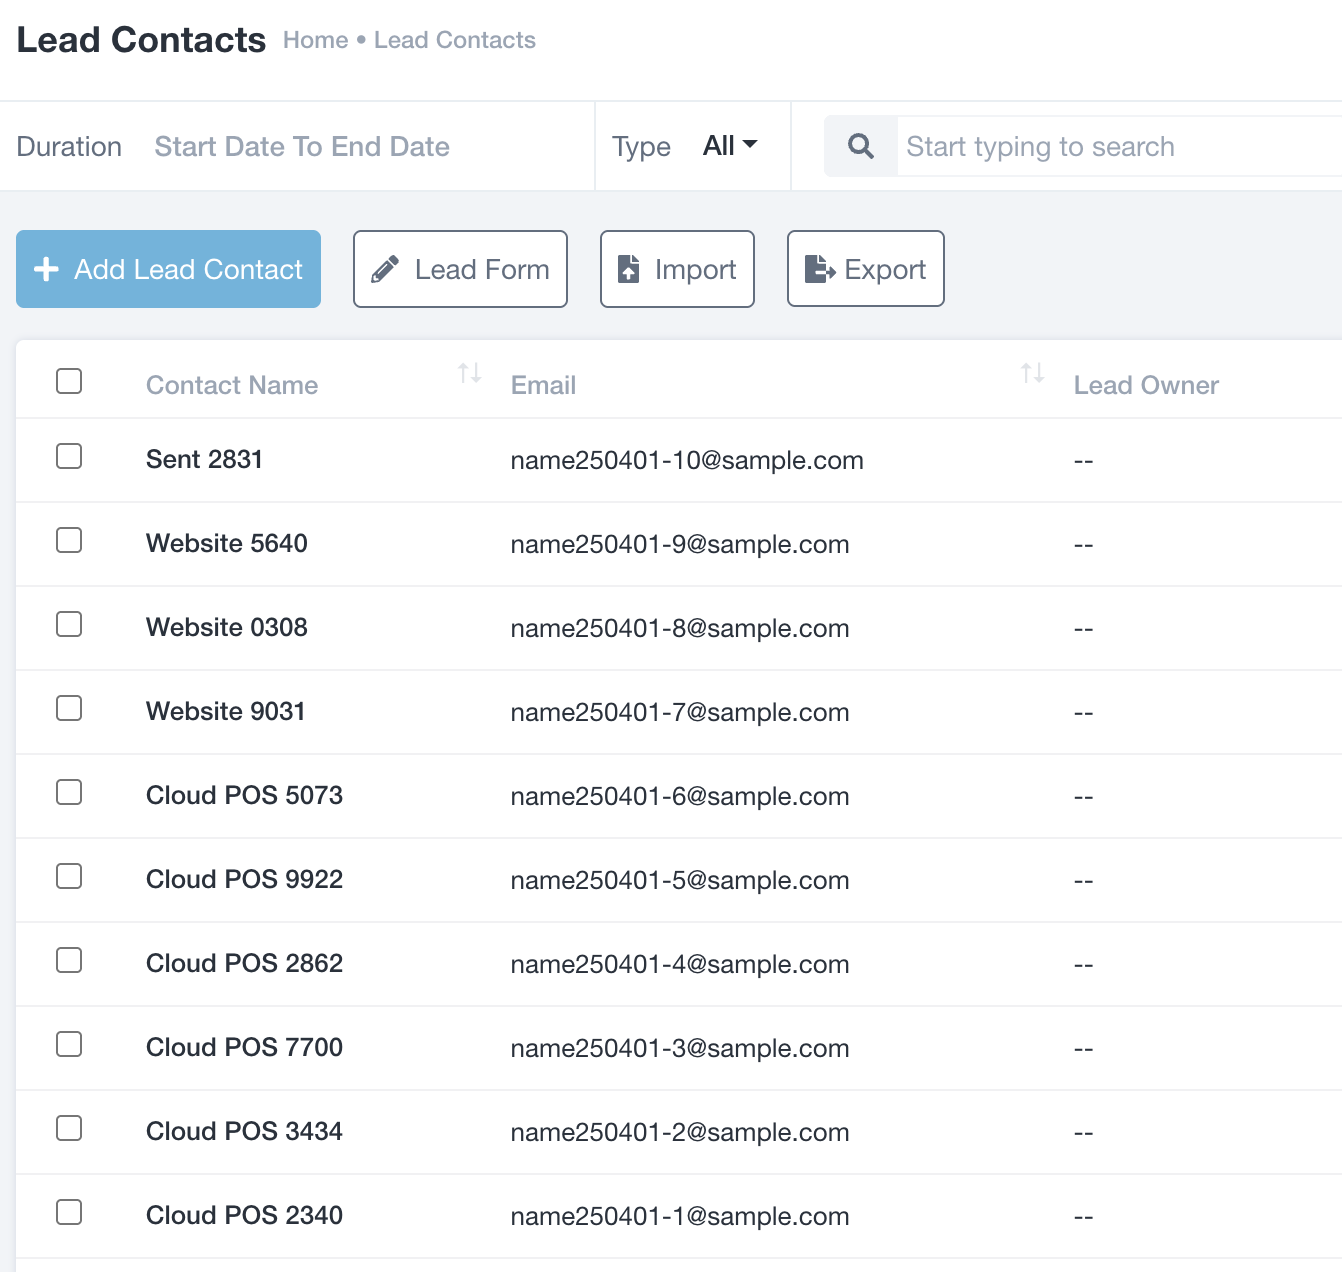Mark the Cloud POS 7700 checkbox
Viewport: 1342px width, 1272px height.
click(69, 1045)
